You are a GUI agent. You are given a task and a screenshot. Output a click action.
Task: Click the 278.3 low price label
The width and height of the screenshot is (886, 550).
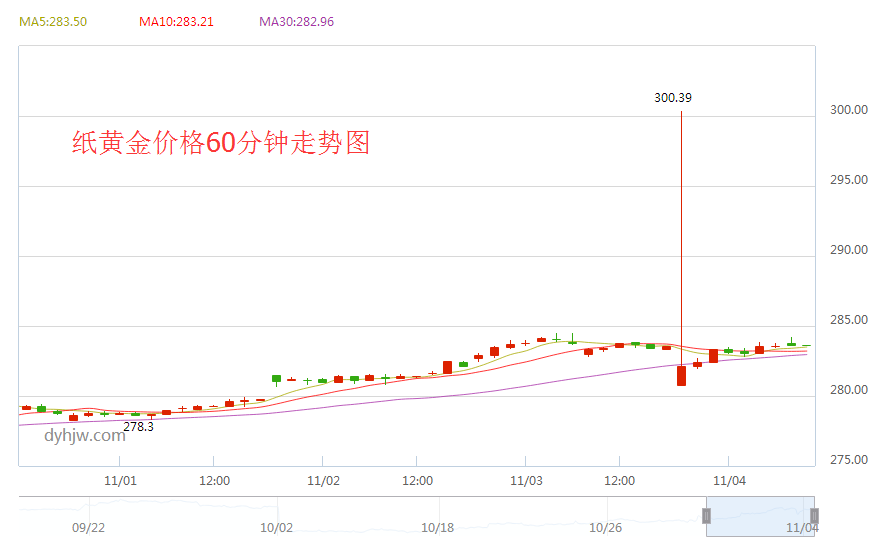138,427
